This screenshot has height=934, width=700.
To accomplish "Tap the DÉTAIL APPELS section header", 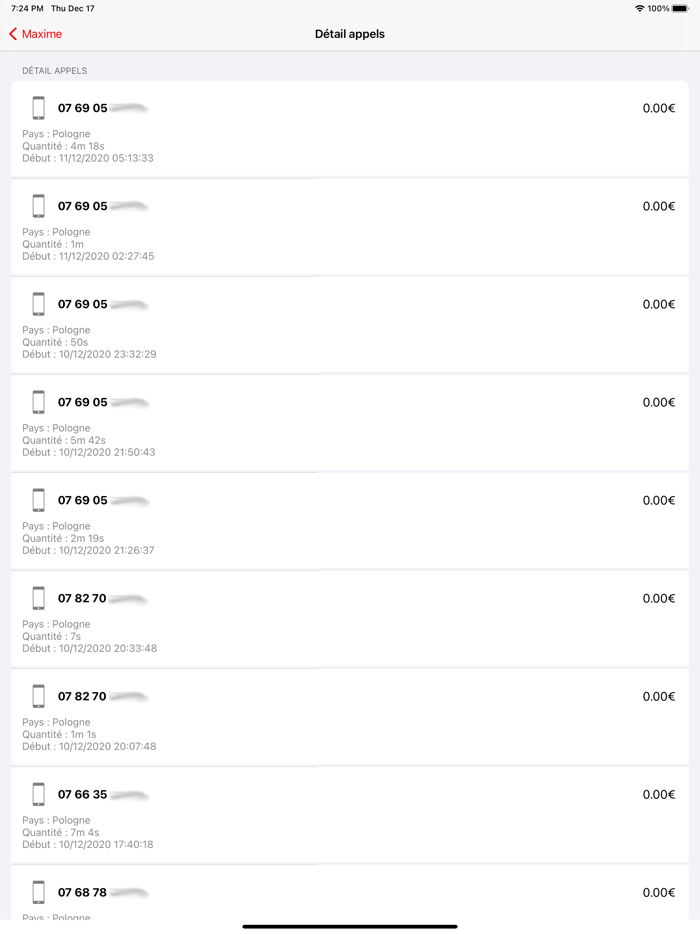I will [x=54, y=70].
